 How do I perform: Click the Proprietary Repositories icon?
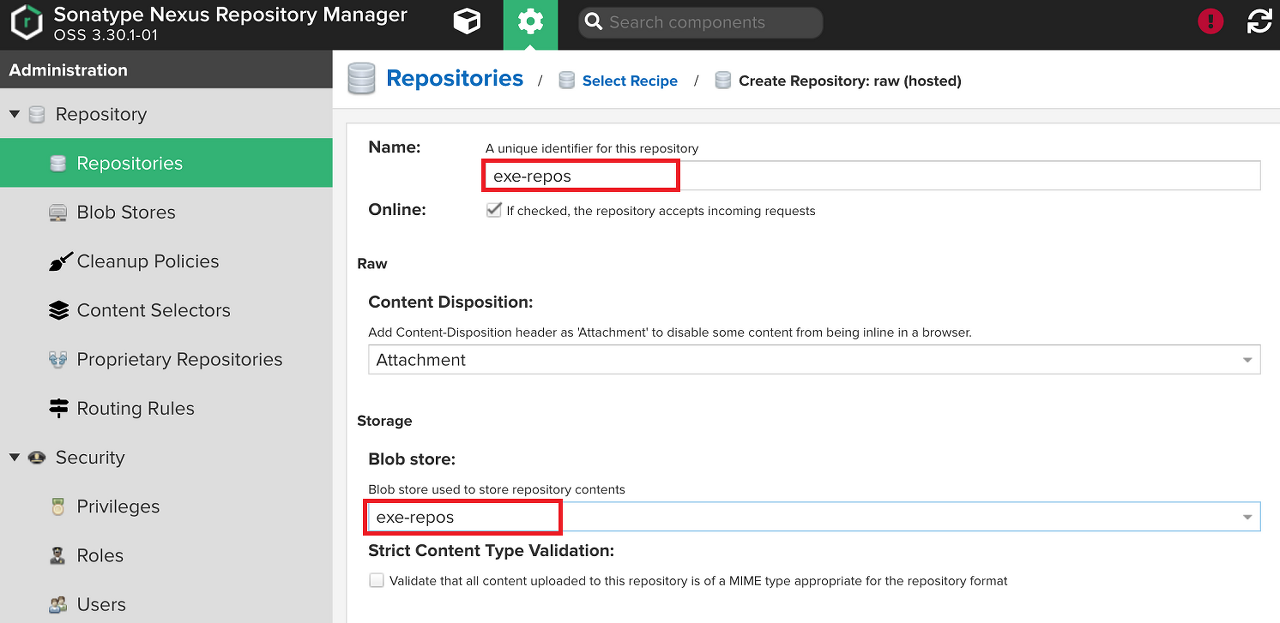[x=58, y=360]
